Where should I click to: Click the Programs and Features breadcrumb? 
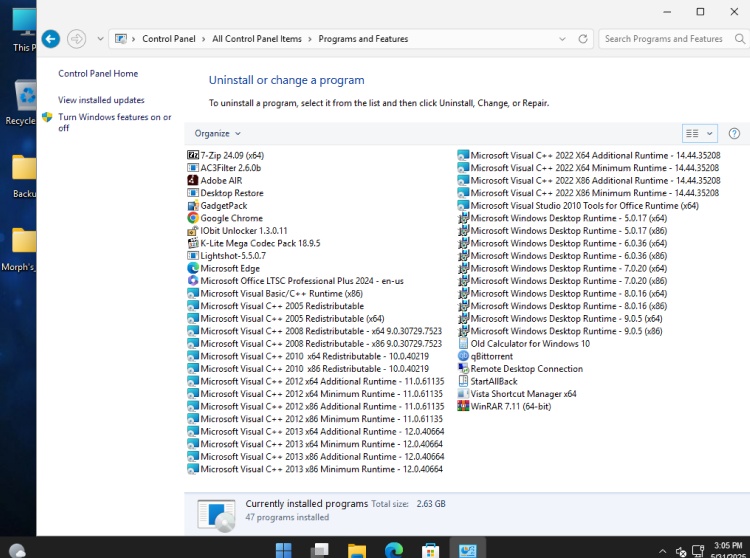click(363, 39)
